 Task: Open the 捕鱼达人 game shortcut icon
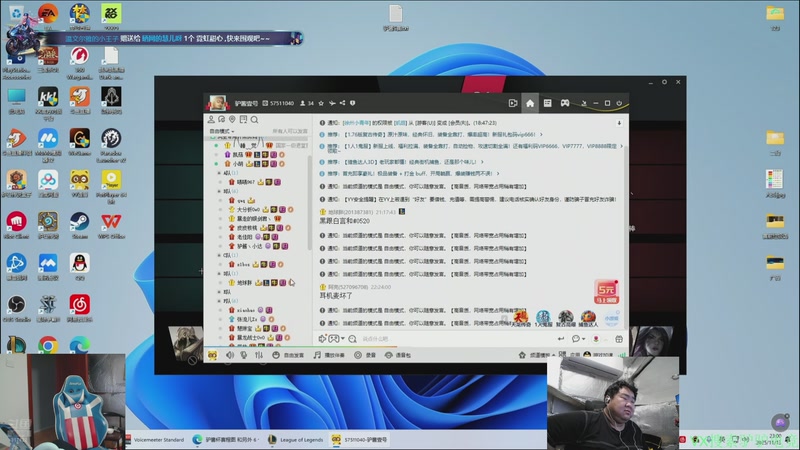(x=588, y=319)
